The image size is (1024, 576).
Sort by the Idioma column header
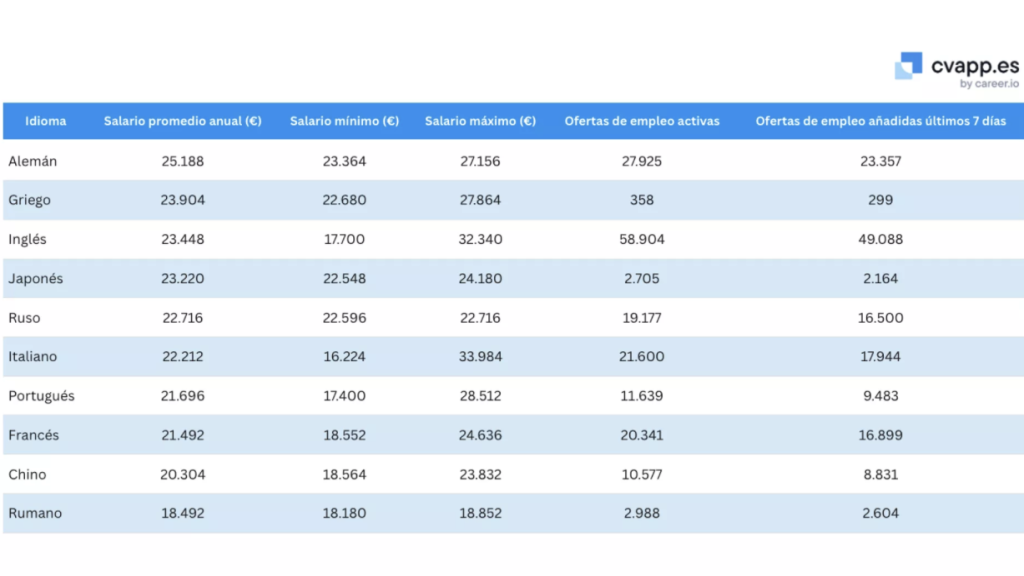pyautogui.click(x=46, y=121)
